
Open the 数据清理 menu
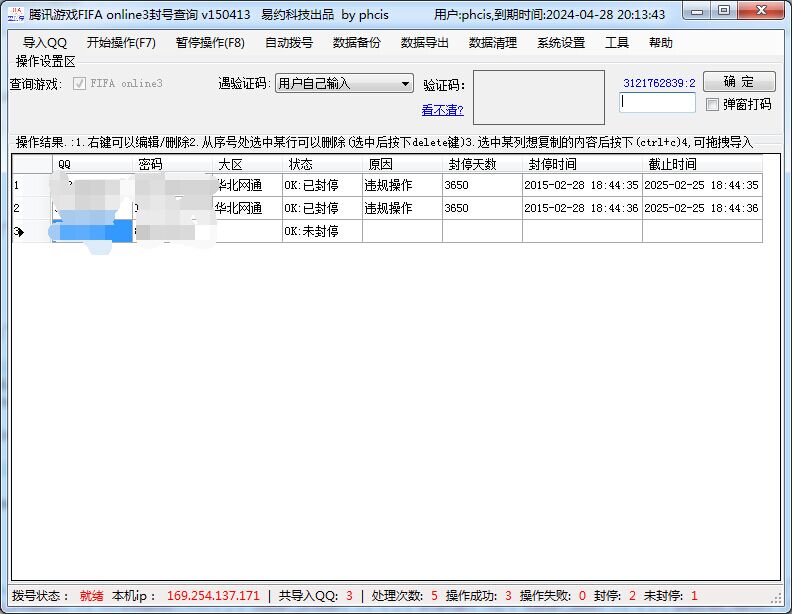pyautogui.click(x=492, y=43)
